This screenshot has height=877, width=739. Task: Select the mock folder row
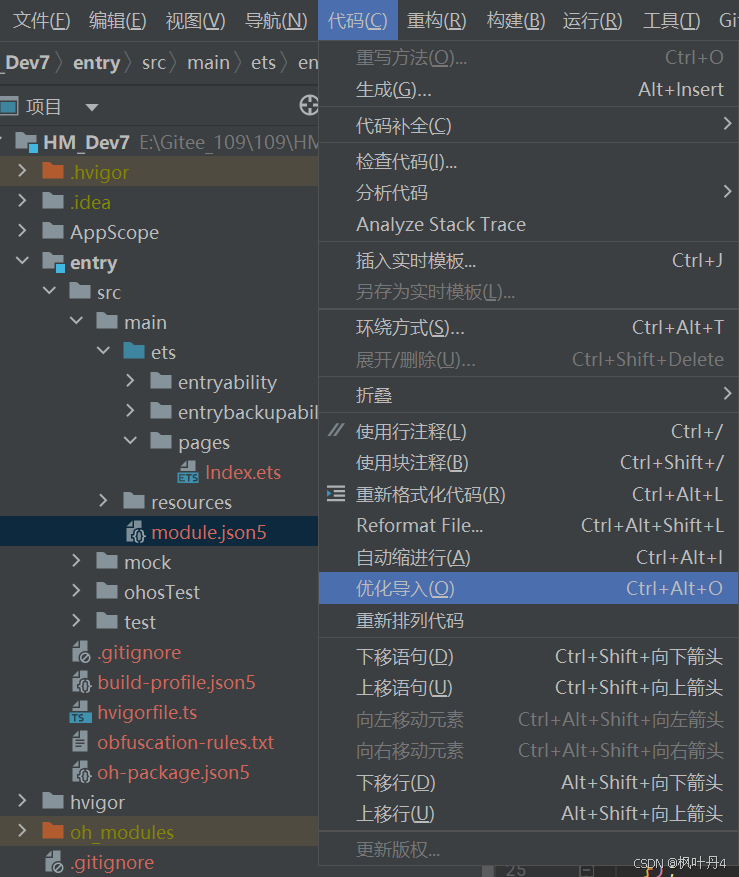[x=159, y=562]
